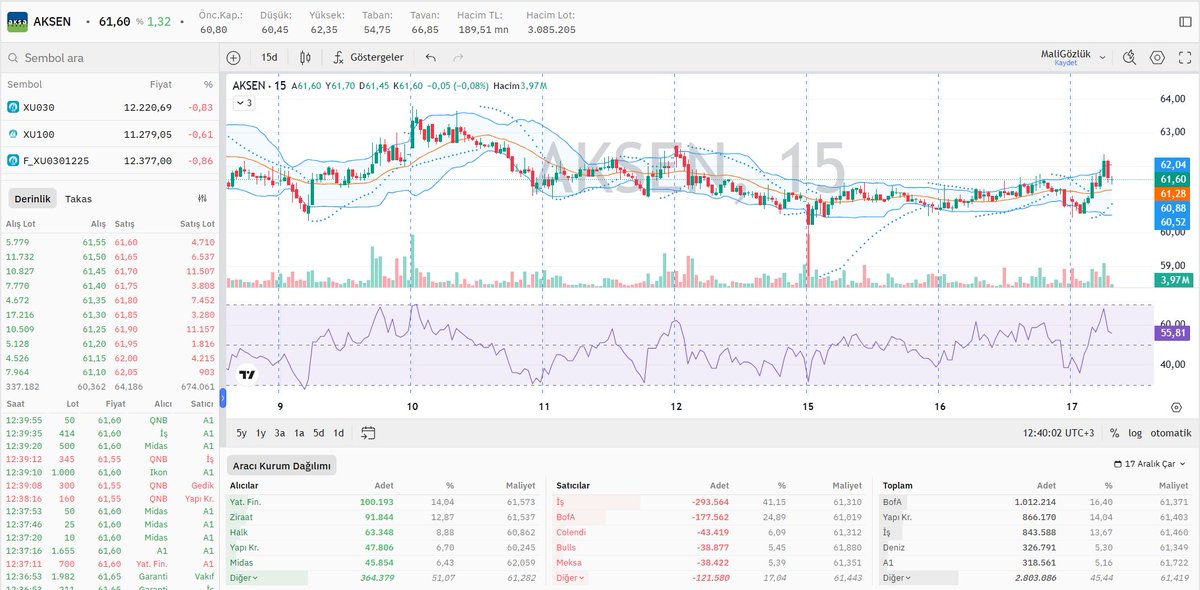Toggle the otomatik auto scale option
Screen dimensions: 1200x590
[x=1170, y=433]
